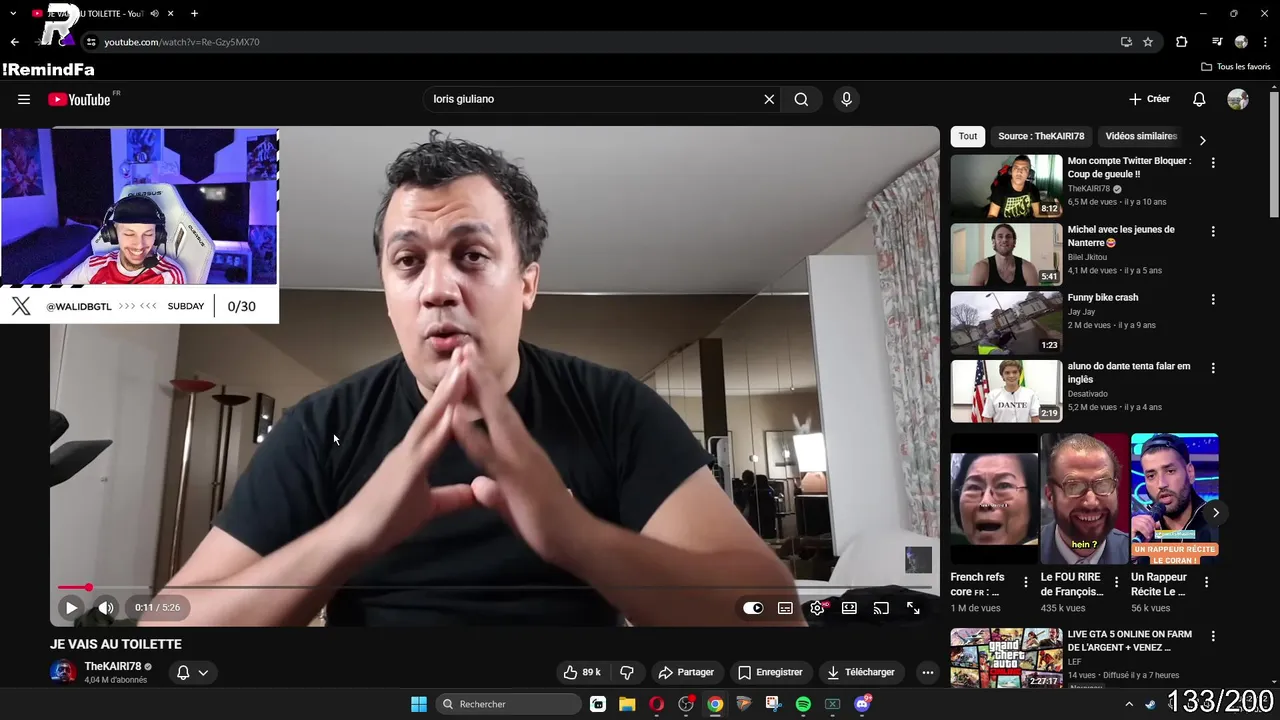Save video with Enregistrer button
Viewport: 1280px width, 720px height.
[x=770, y=672]
